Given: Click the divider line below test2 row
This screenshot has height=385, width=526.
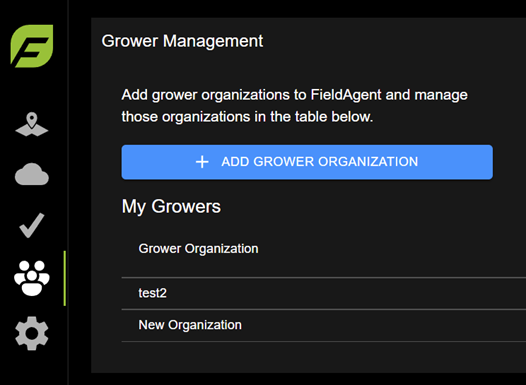Looking at the screenshot, I should click(324, 309).
